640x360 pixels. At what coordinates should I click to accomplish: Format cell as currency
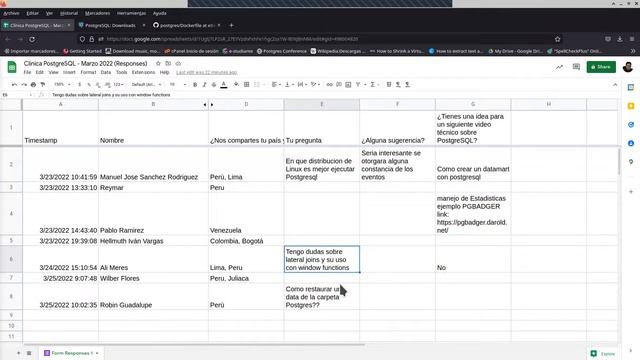click(80, 84)
